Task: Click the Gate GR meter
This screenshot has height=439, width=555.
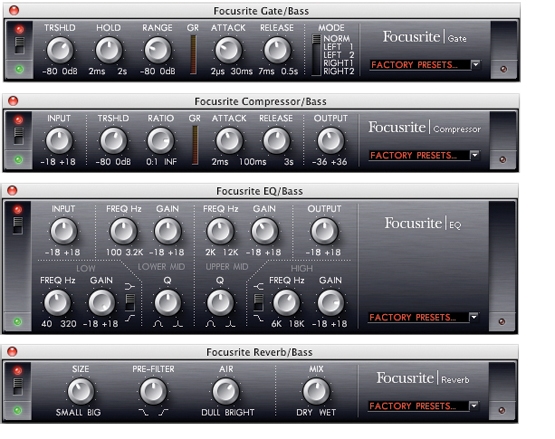Action: 193,54
